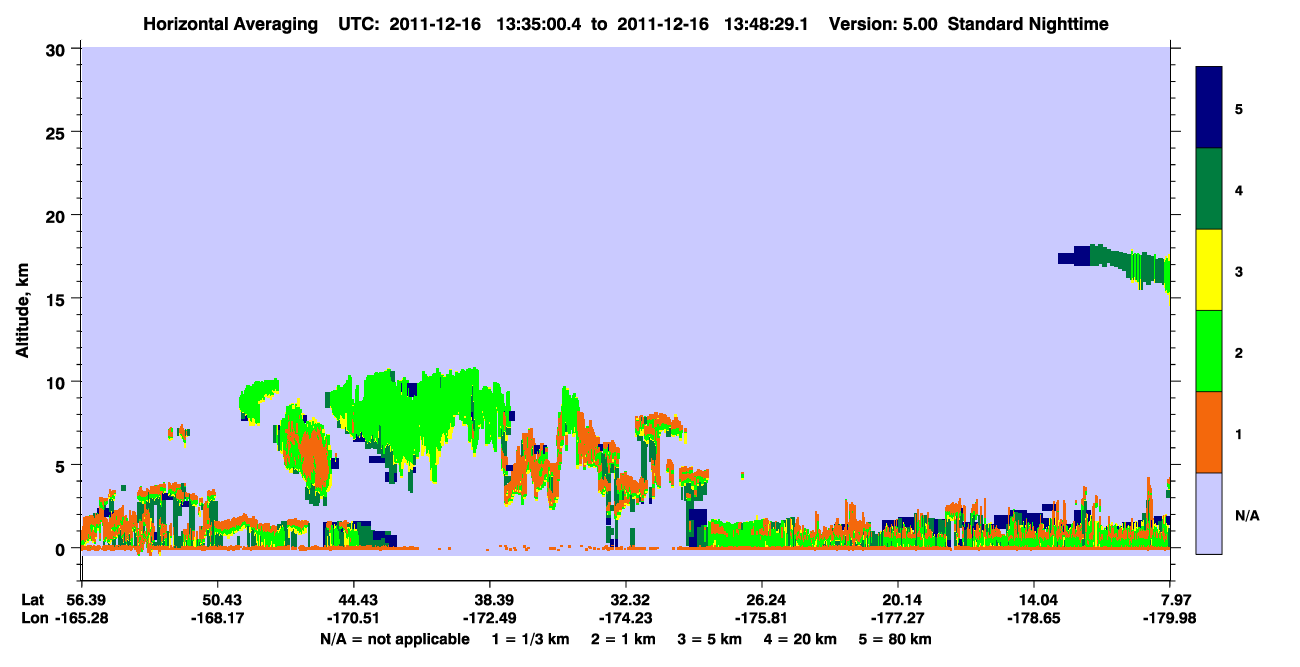Click the latitude label 44.43
Screen dimensions: 1300x667
353,600
